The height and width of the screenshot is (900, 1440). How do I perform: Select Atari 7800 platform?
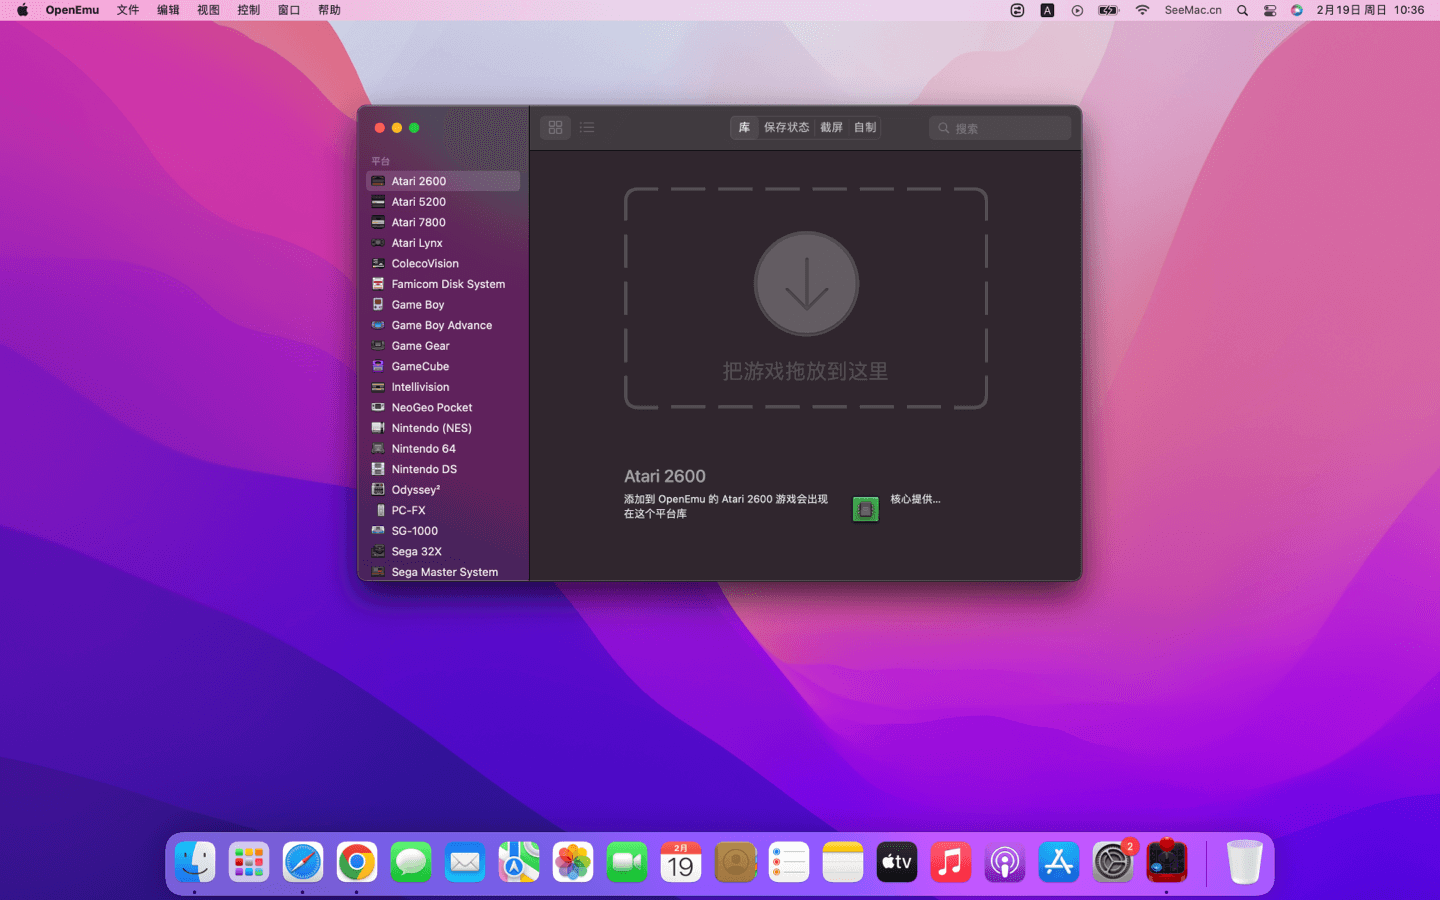[x=443, y=222]
